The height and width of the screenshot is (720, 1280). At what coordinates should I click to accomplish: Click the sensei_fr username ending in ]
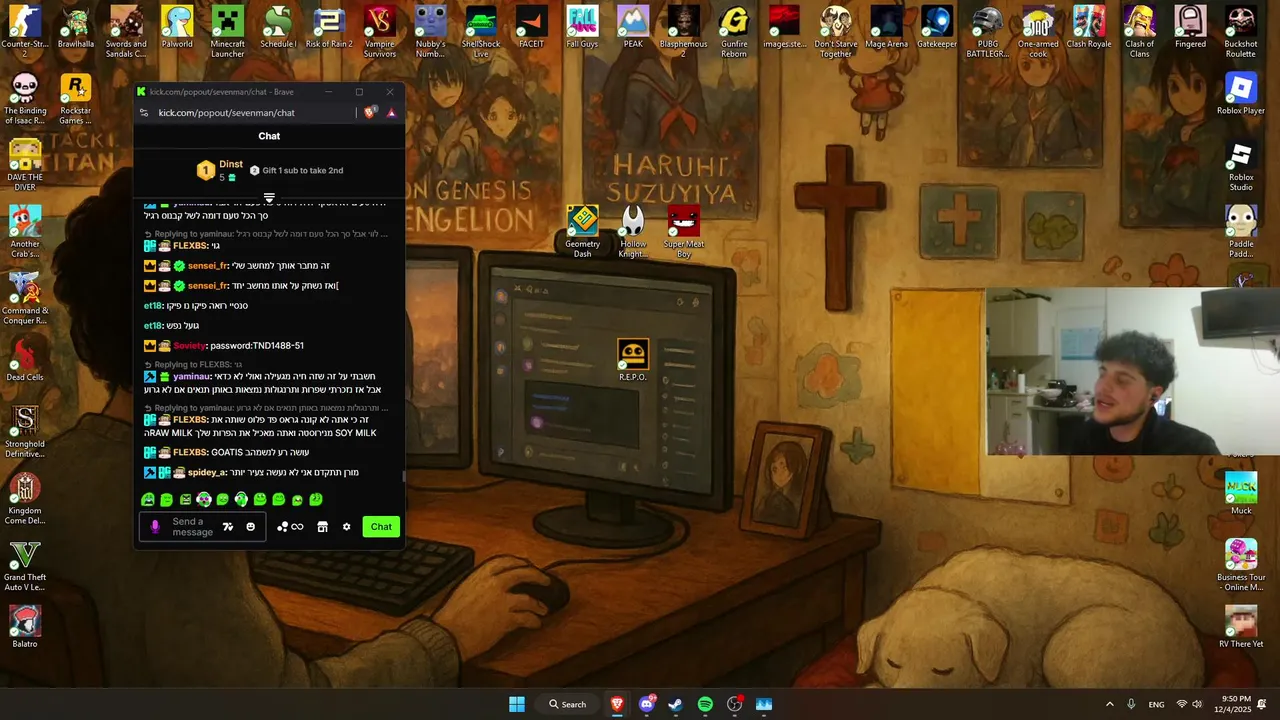pyautogui.click(x=207, y=286)
